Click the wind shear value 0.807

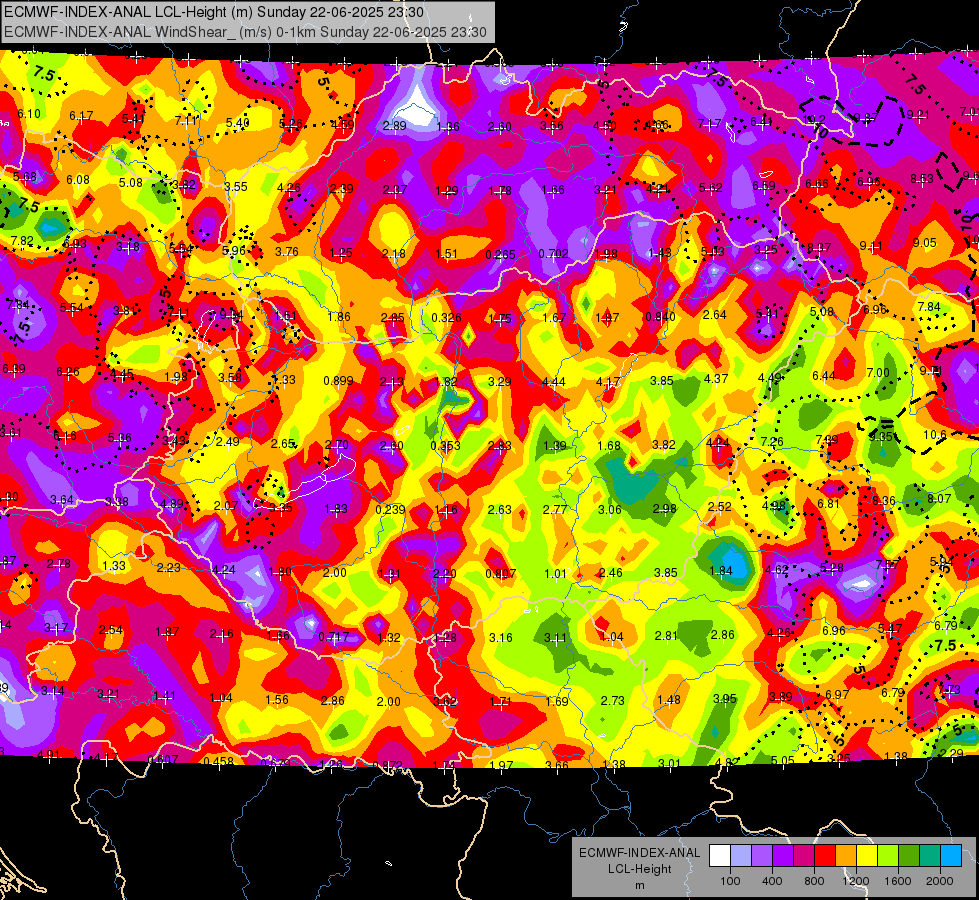501,573
